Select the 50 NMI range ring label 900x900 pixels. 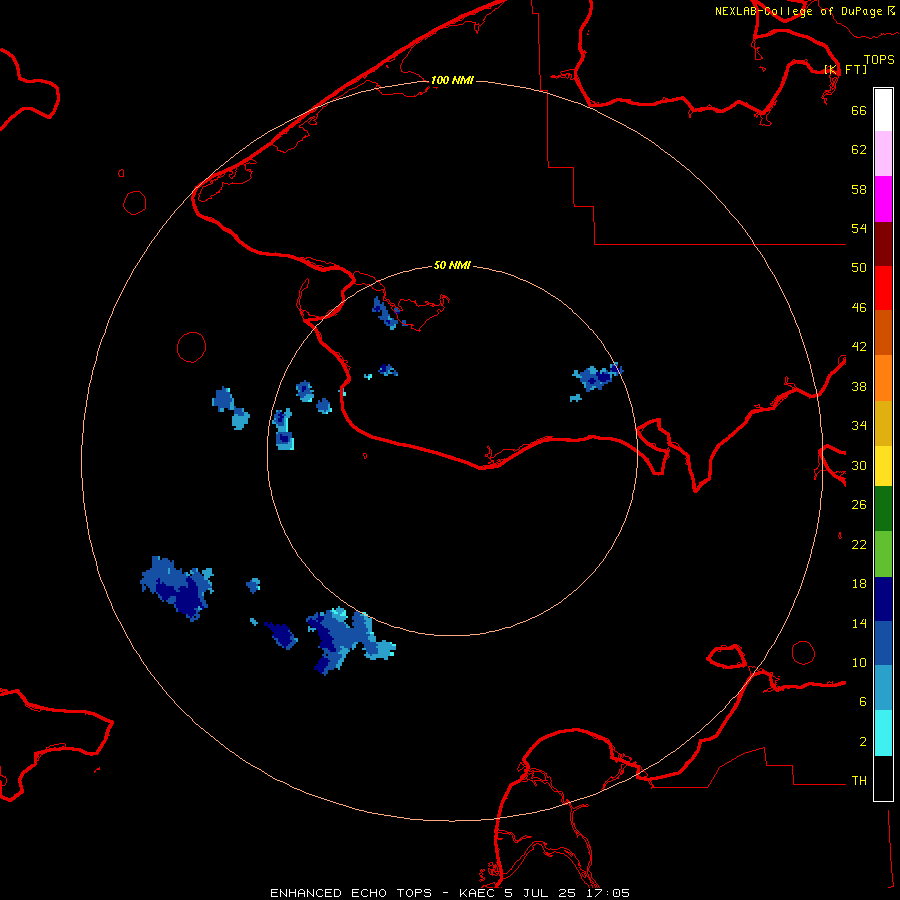tap(452, 265)
